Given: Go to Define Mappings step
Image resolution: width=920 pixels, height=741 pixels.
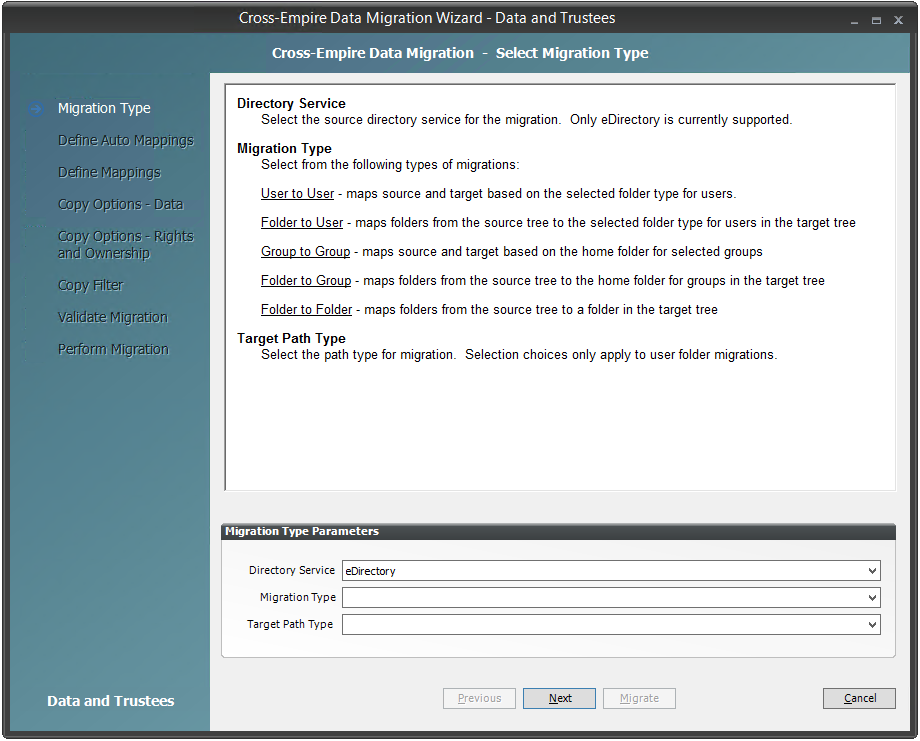Looking at the screenshot, I should point(109,172).
